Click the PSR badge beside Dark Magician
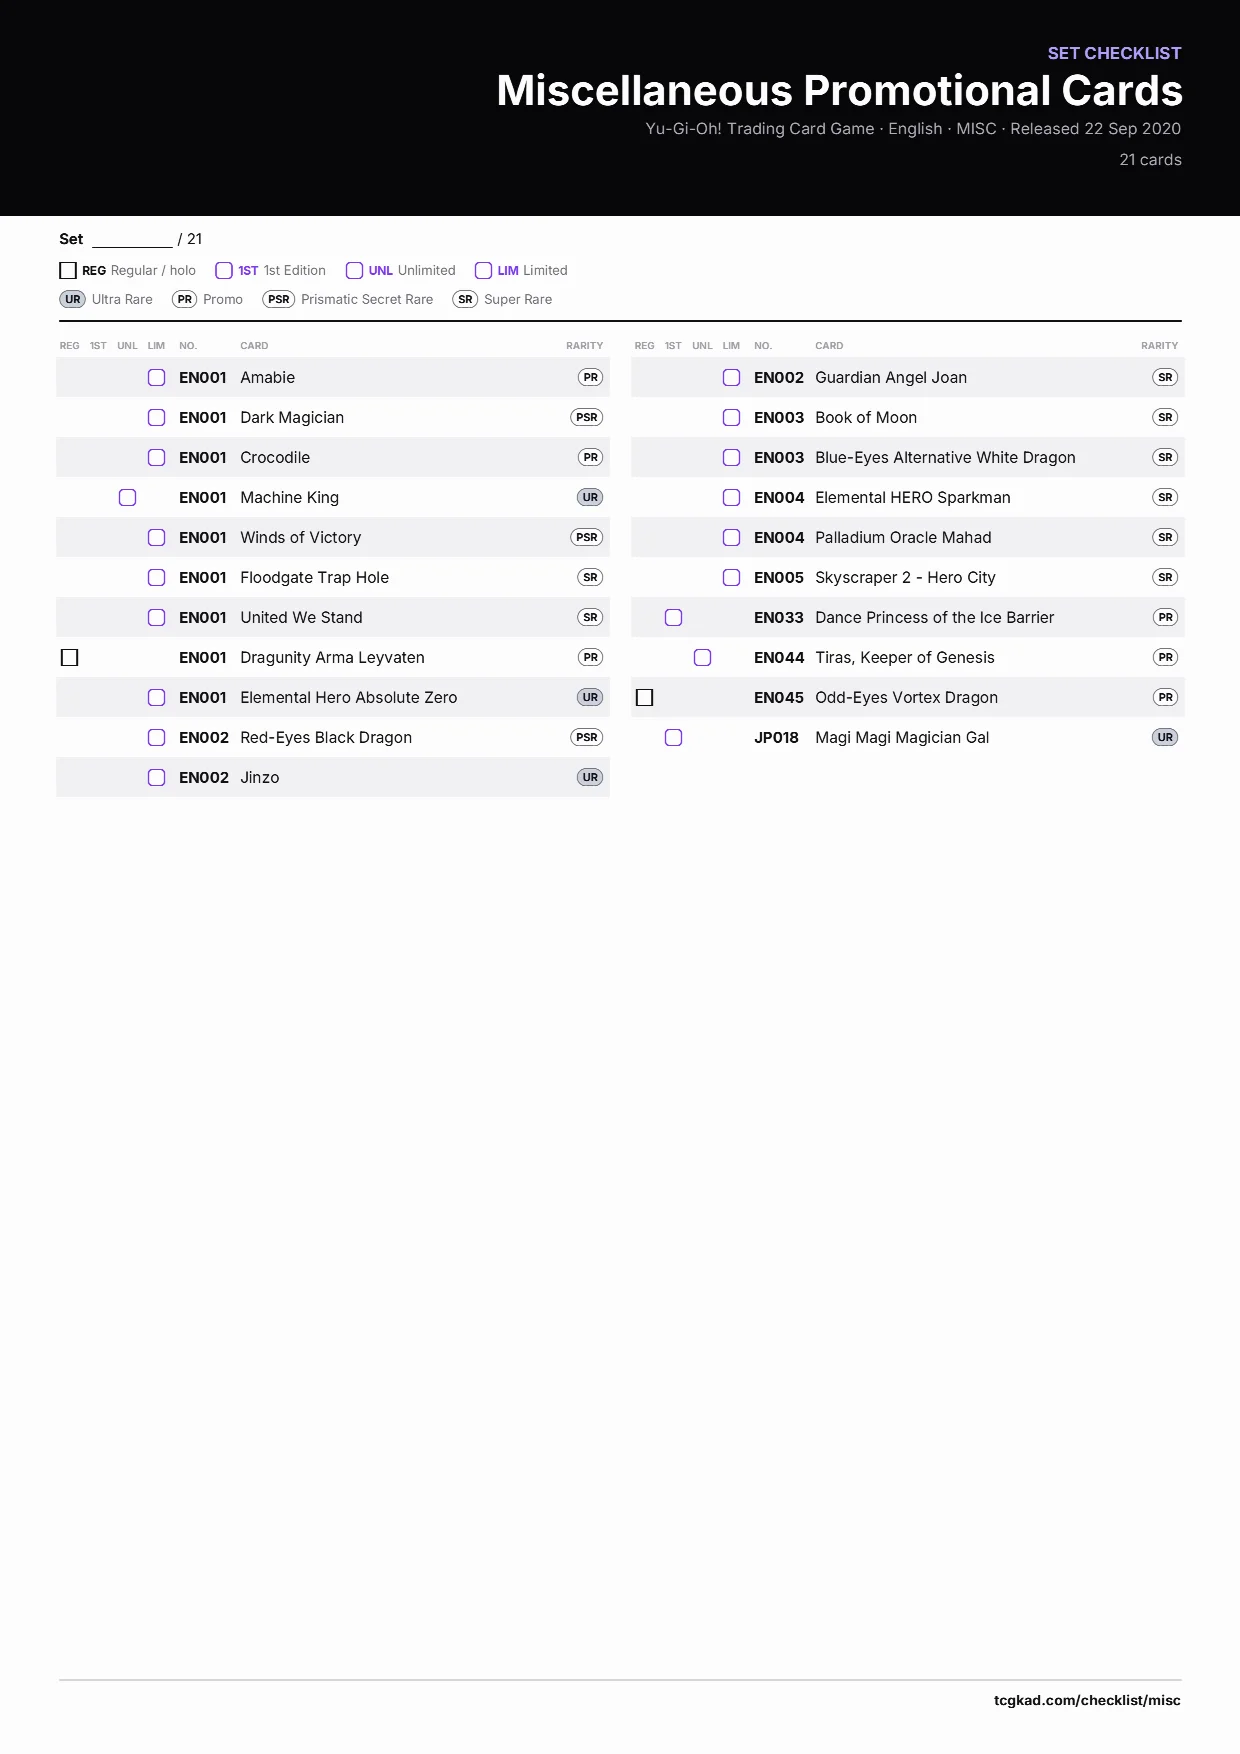Viewport: 1240px width, 1754px height. click(587, 417)
